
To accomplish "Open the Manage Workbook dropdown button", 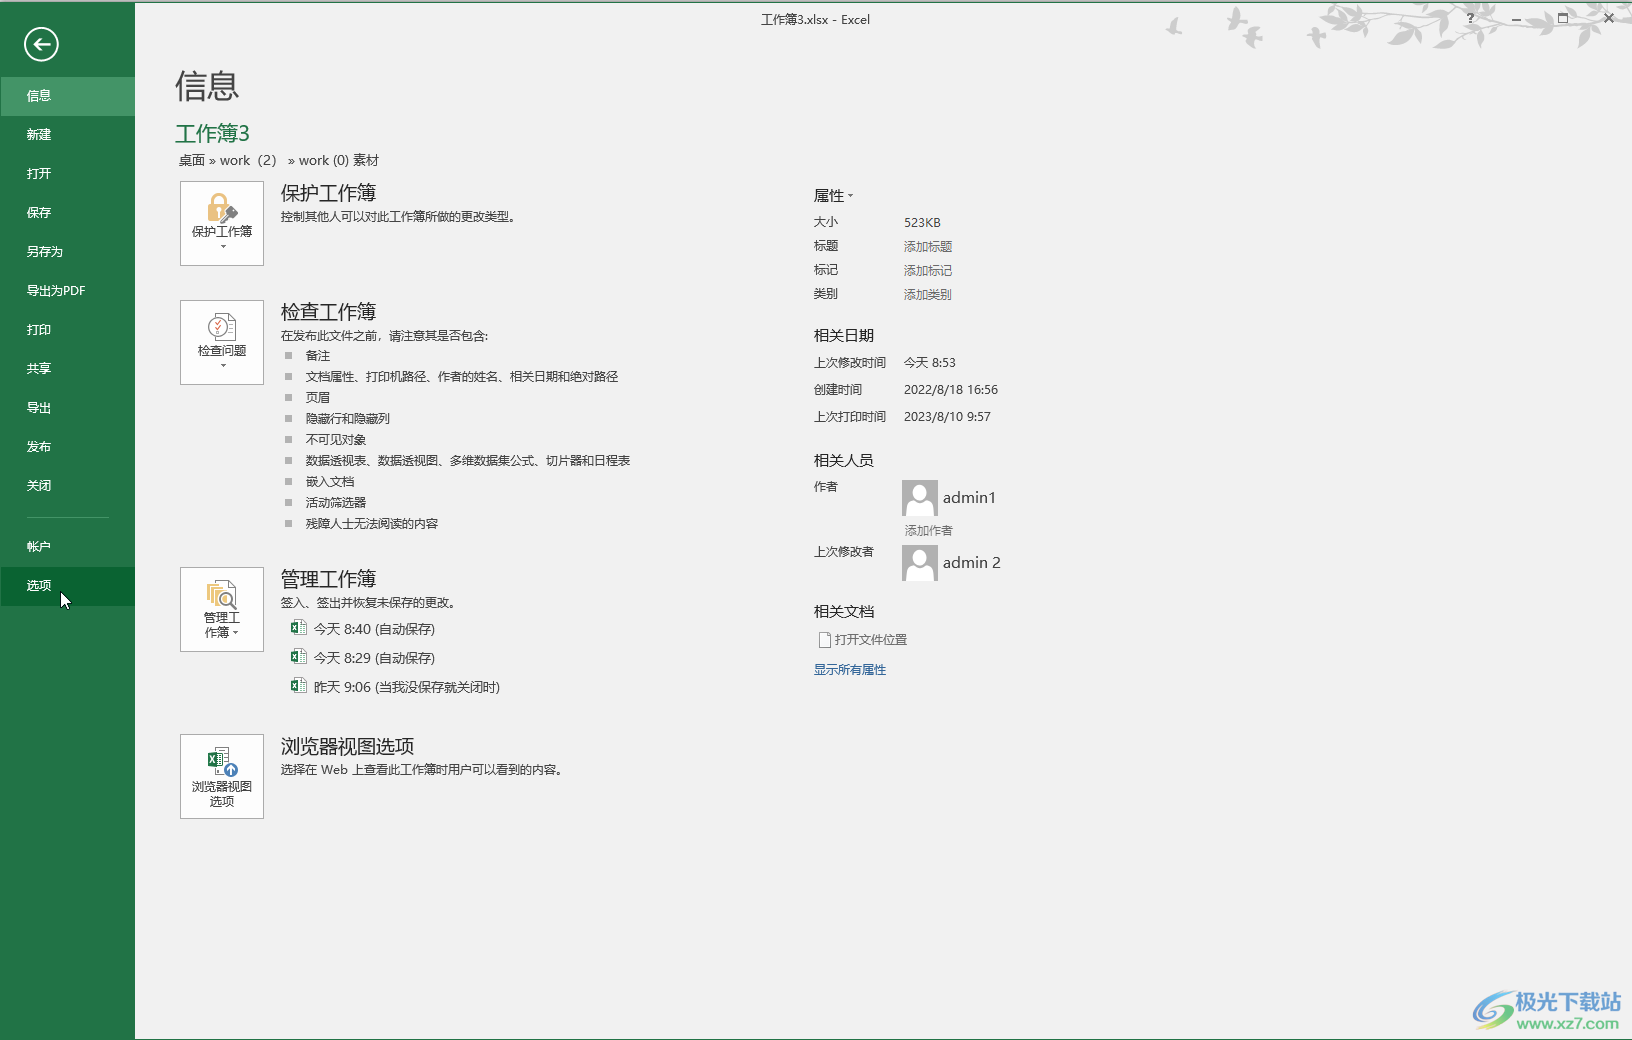I will (222, 609).
